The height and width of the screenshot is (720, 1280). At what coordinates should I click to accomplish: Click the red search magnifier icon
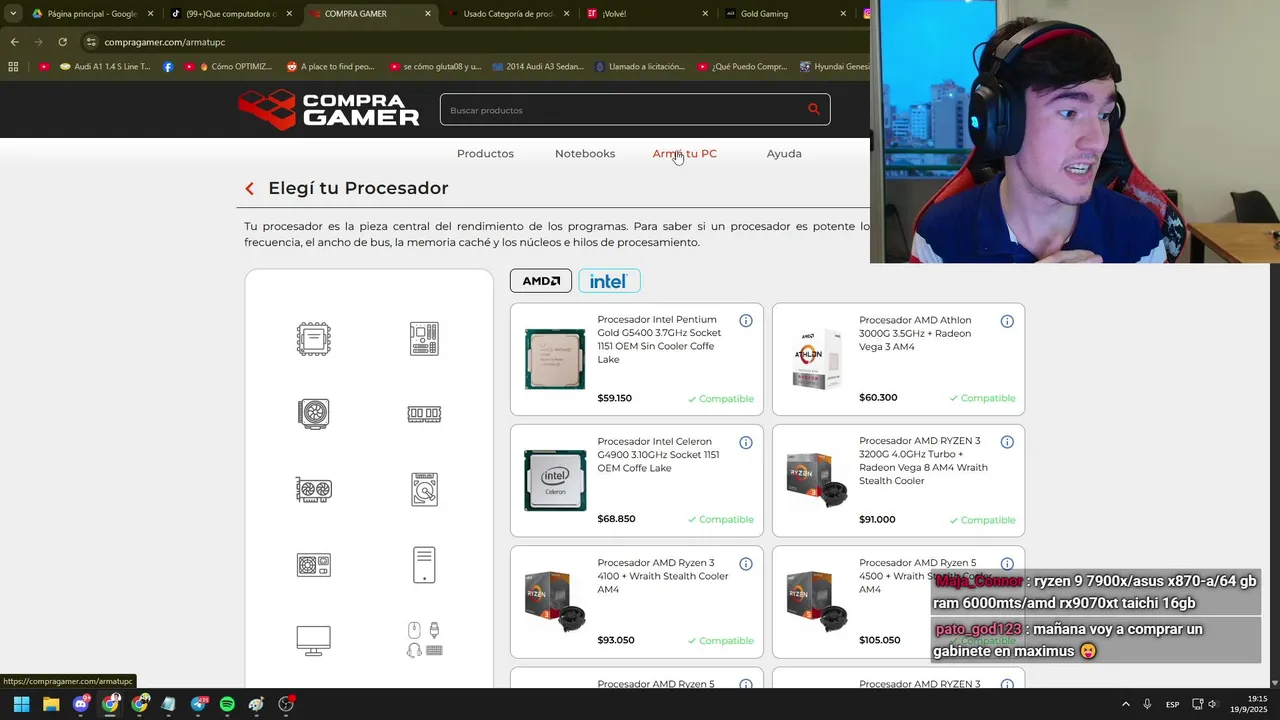(814, 110)
